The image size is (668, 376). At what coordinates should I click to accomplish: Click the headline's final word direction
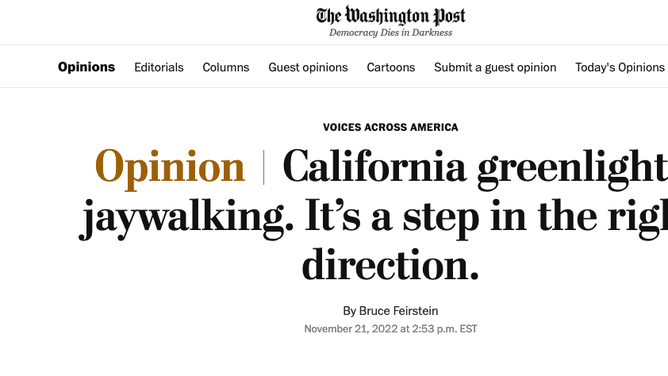click(x=390, y=264)
